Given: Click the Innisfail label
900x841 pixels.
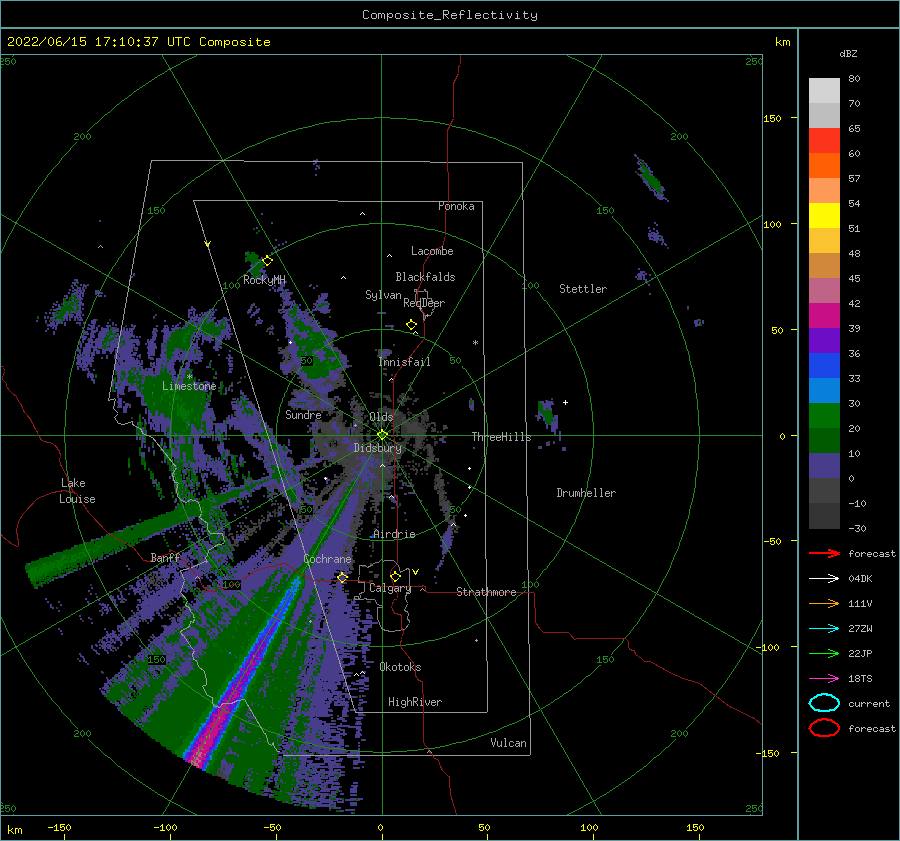Looking at the screenshot, I should click(x=404, y=362).
